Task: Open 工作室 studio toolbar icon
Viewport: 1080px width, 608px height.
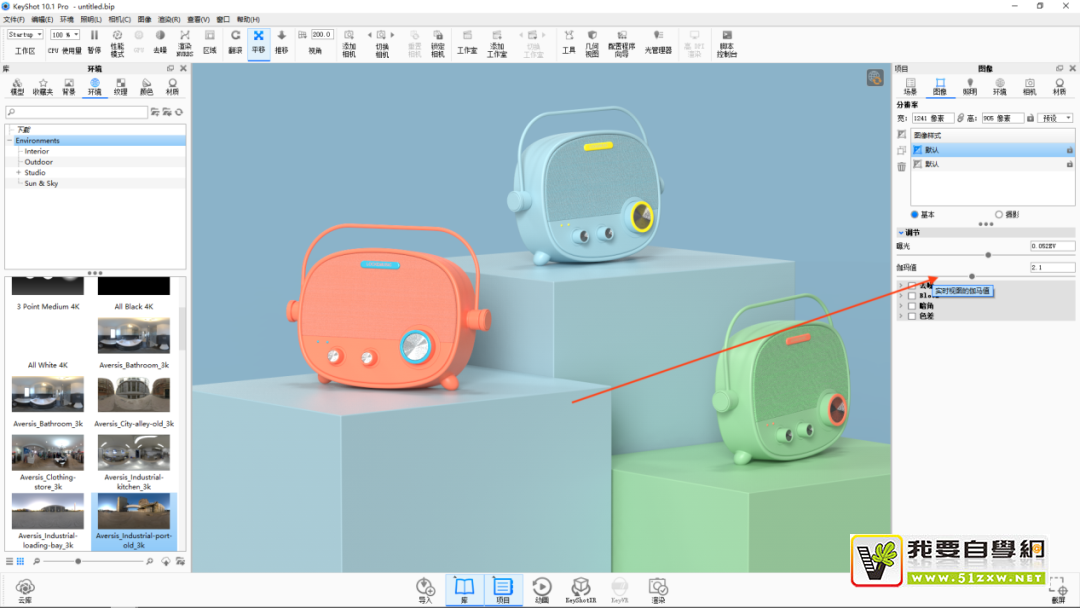Action: pyautogui.click(x=467, y=42)
